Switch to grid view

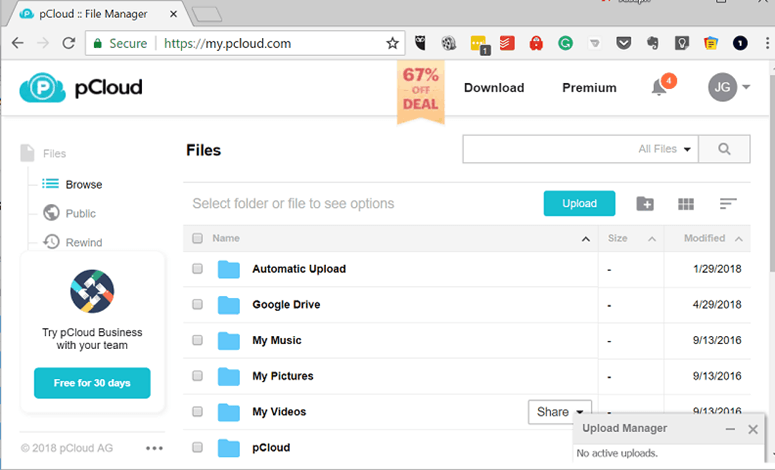(686, 204)
